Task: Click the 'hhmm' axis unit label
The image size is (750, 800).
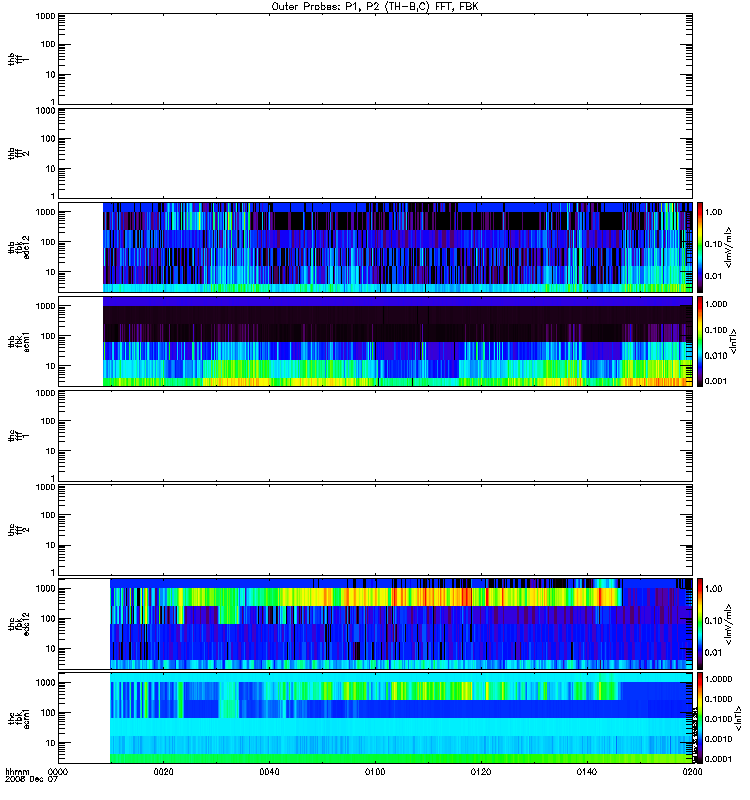Action: point(17,772)
